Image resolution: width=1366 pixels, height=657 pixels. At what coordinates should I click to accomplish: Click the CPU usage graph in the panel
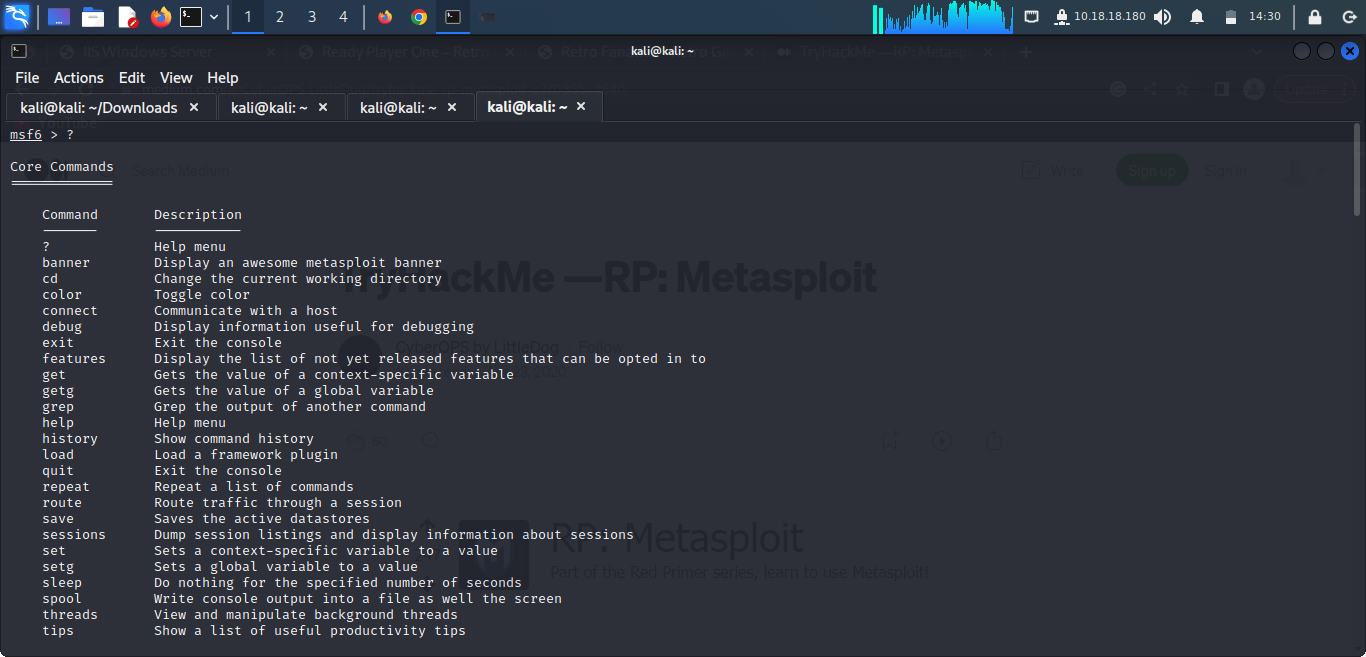coord(943,18)
